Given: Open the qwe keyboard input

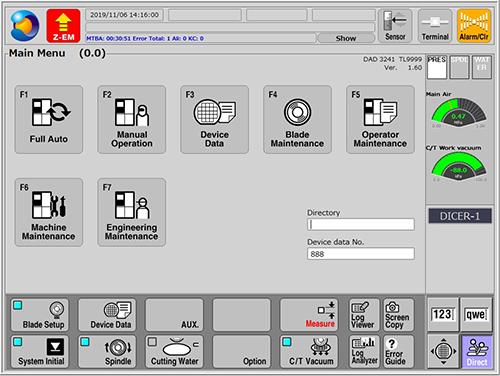Looking at the screenshot, I should click(476, 314).
